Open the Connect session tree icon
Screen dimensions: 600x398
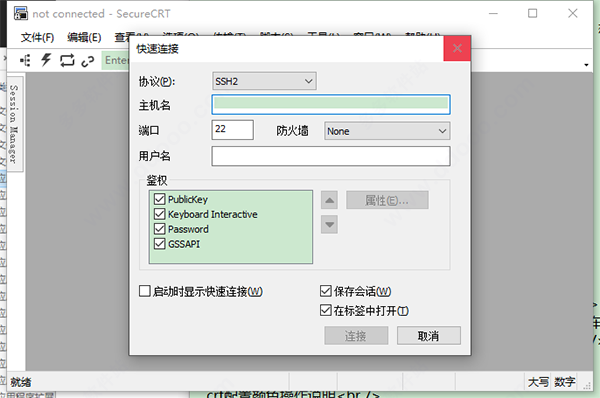point(25,60)
